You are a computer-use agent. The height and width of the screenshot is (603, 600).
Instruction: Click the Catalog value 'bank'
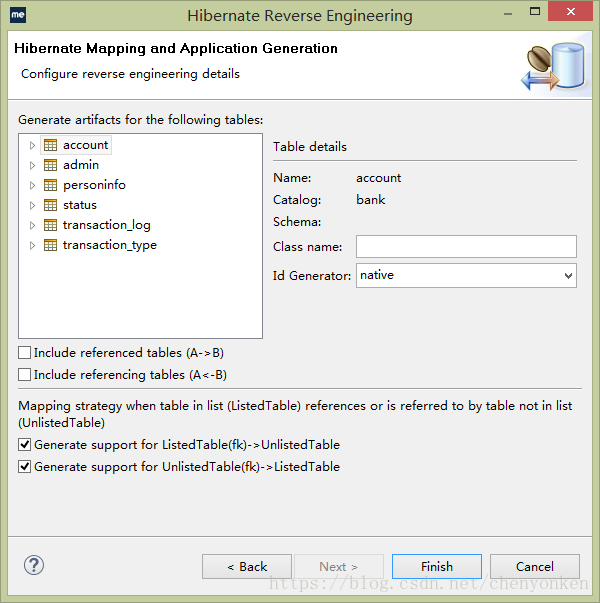[370, 200]
